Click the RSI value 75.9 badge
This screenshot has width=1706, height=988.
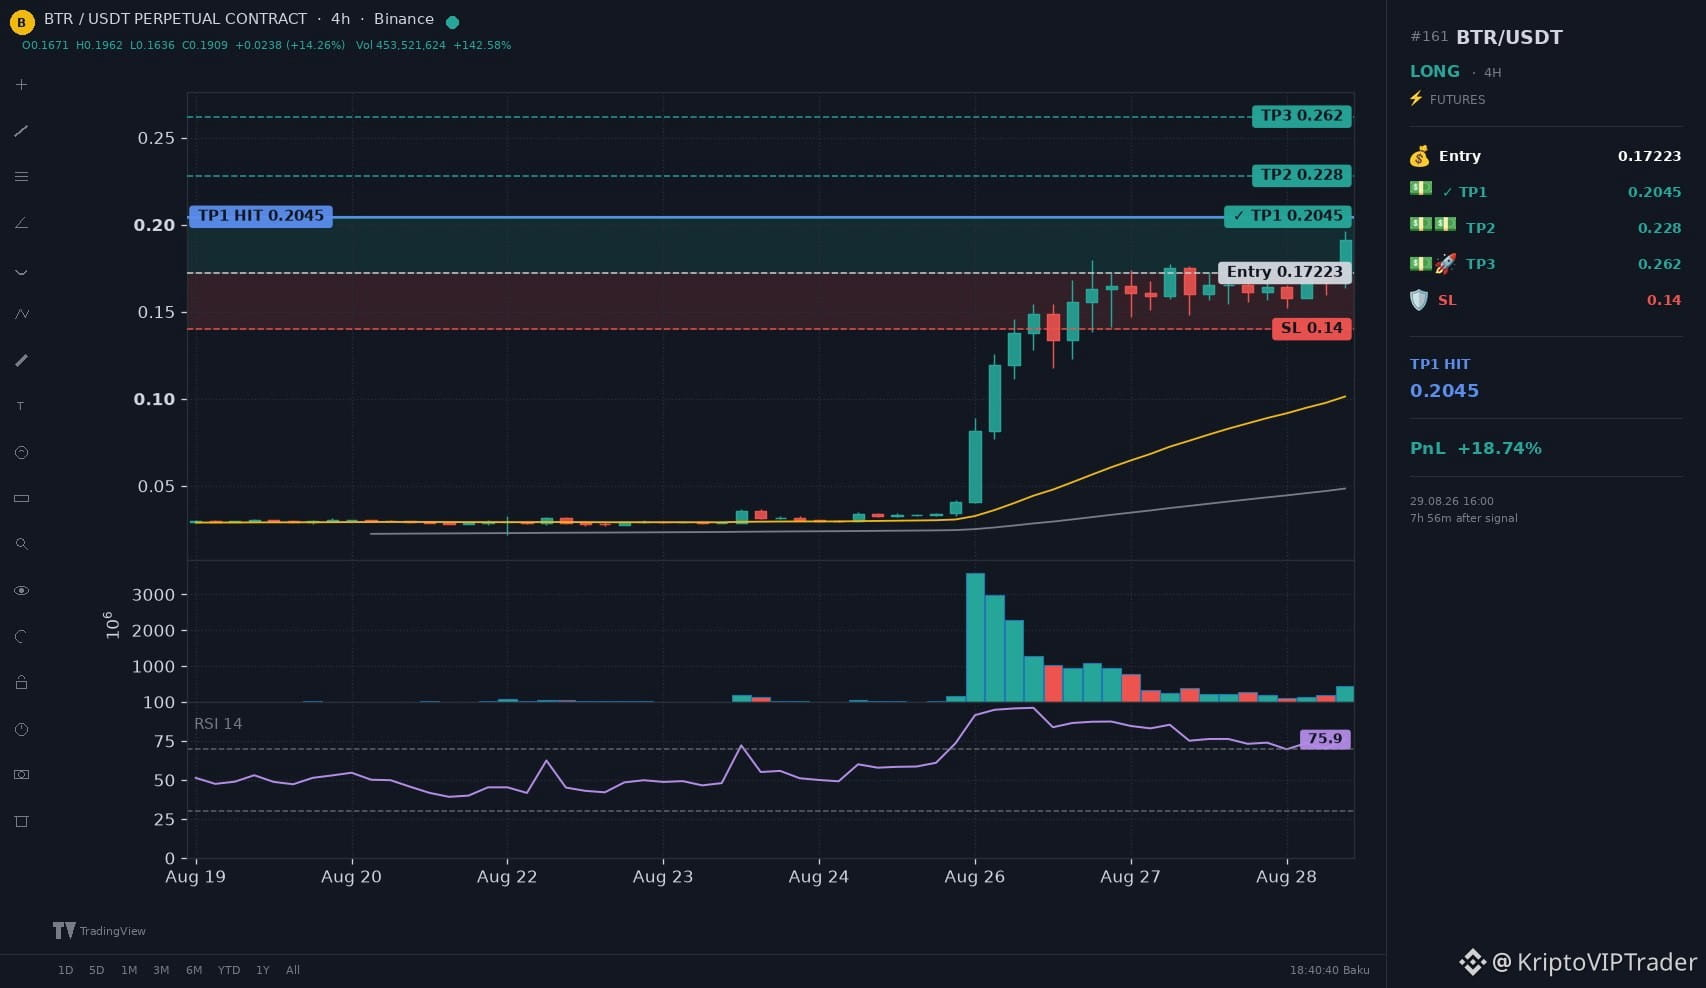click(1325, 739)
